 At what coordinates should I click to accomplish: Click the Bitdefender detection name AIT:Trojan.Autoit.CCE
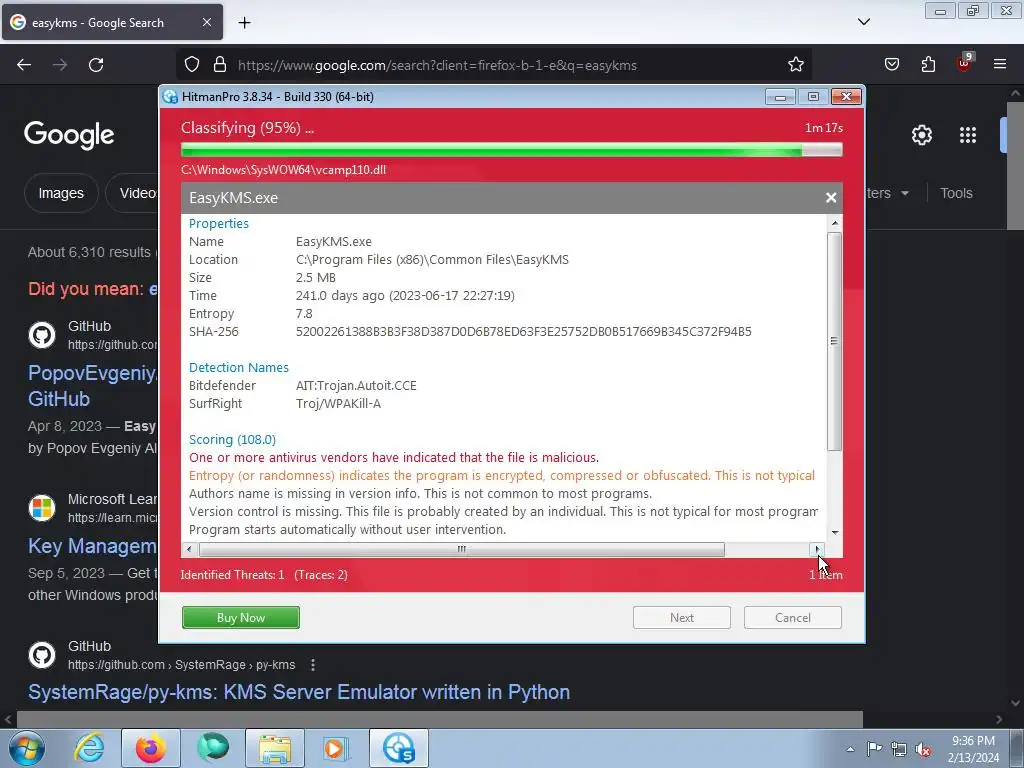pos(356,385)
